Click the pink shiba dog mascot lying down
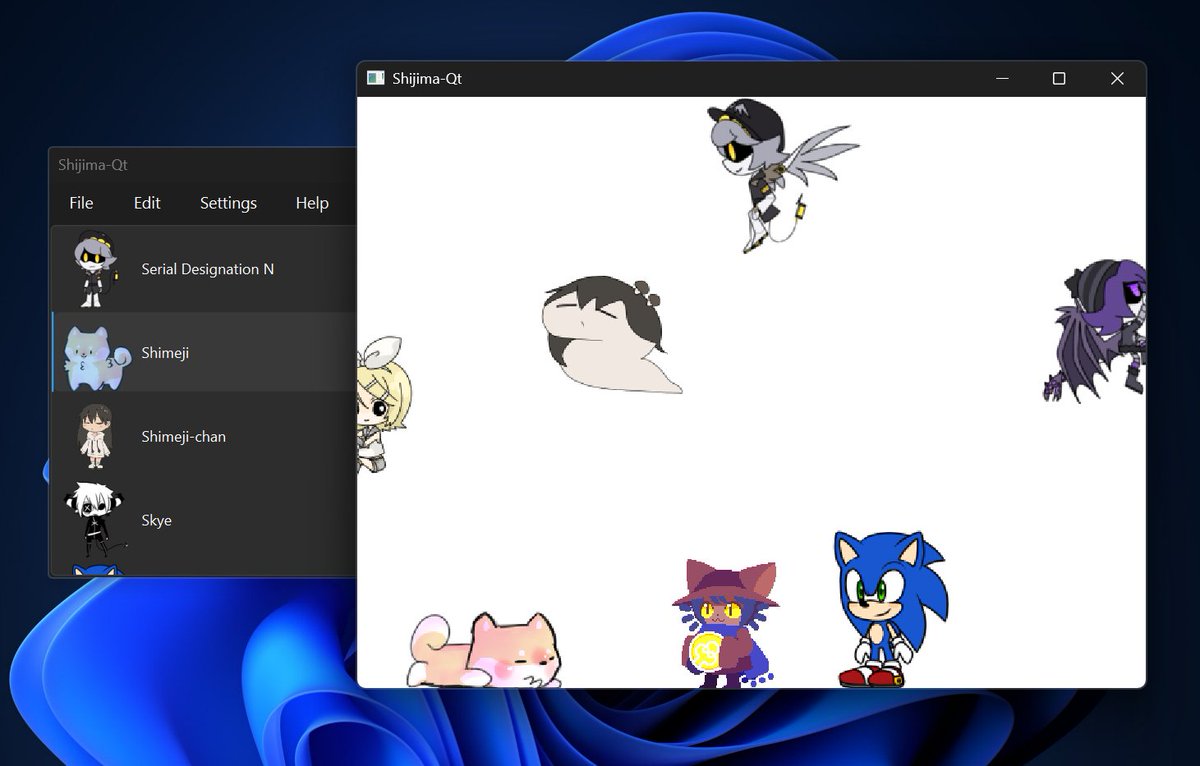Viewport: 1200px width, 766px height. coord(484,651)
